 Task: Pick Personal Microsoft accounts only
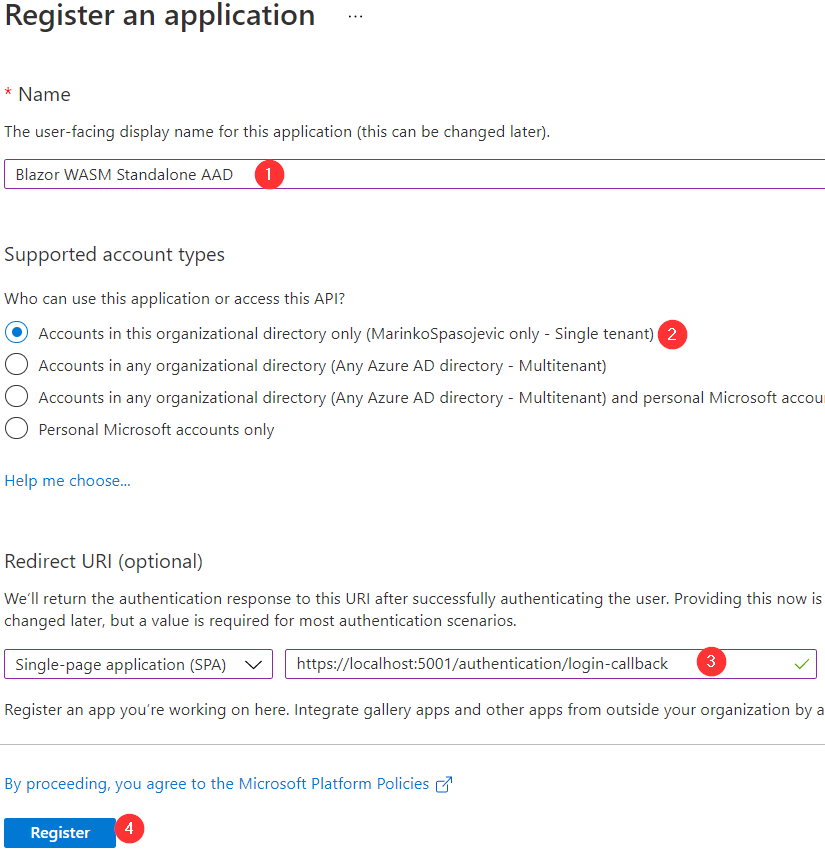click(x=17, y=429)
